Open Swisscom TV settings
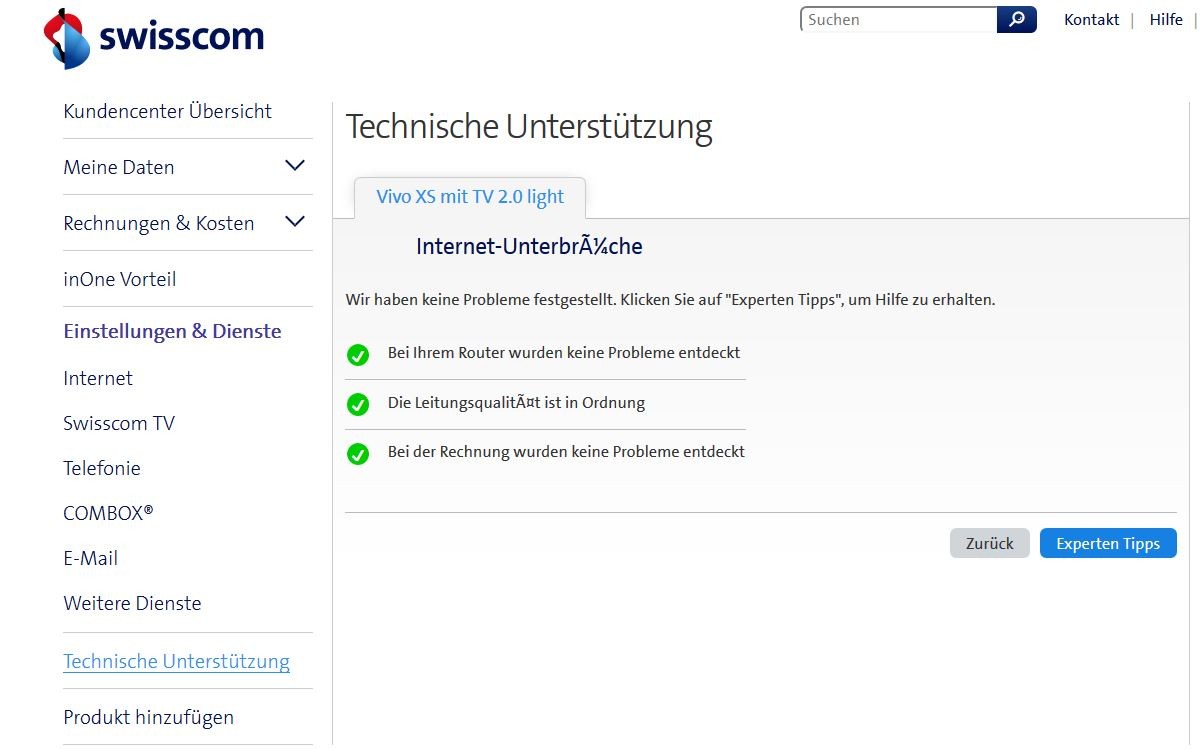The image size is (1201, 750). pyautogui.click(x=119, y=423)
